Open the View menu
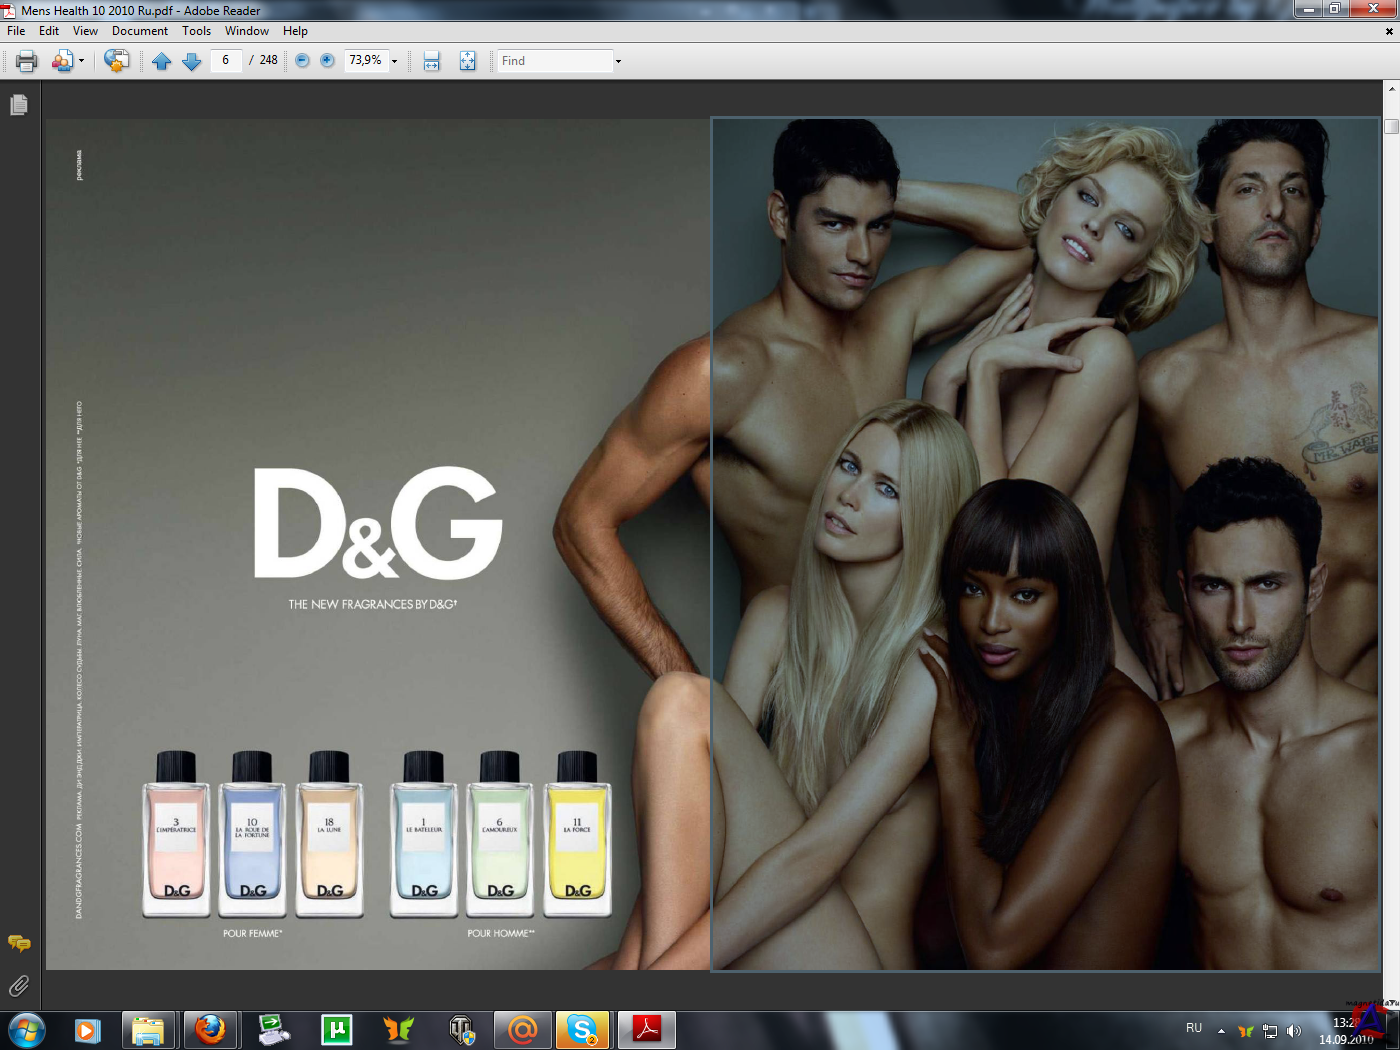 click(85, 31)
